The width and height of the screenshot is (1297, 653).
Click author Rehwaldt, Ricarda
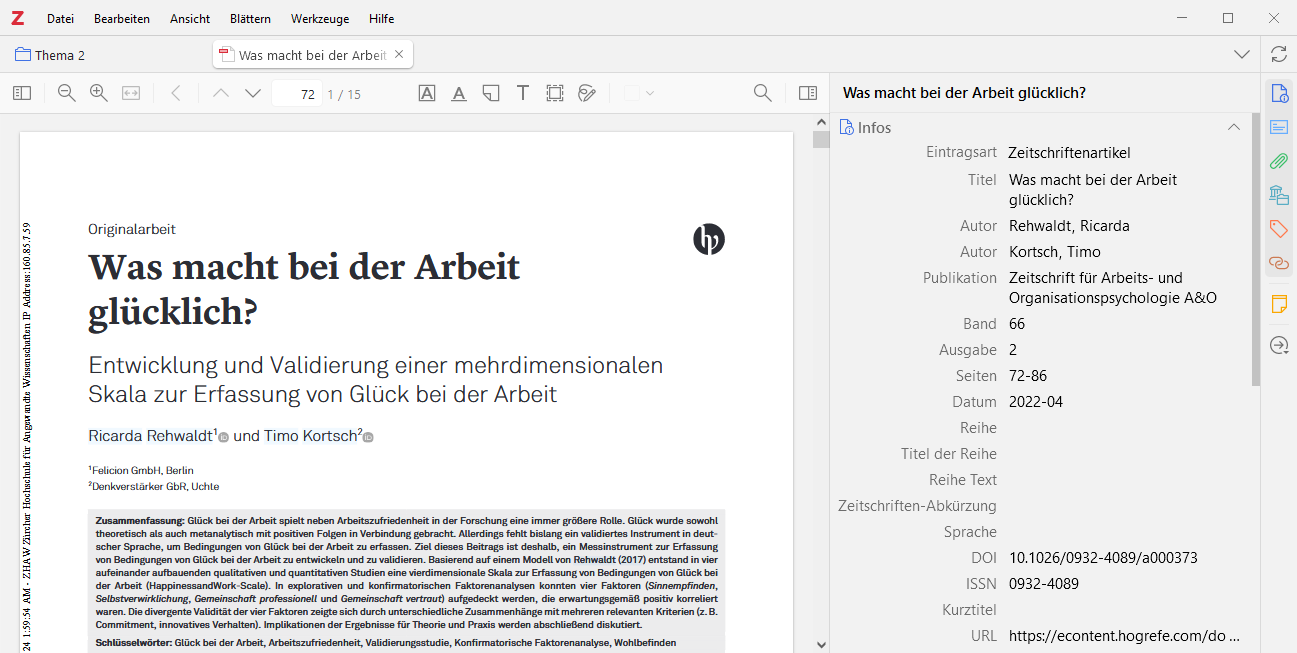1069,226
